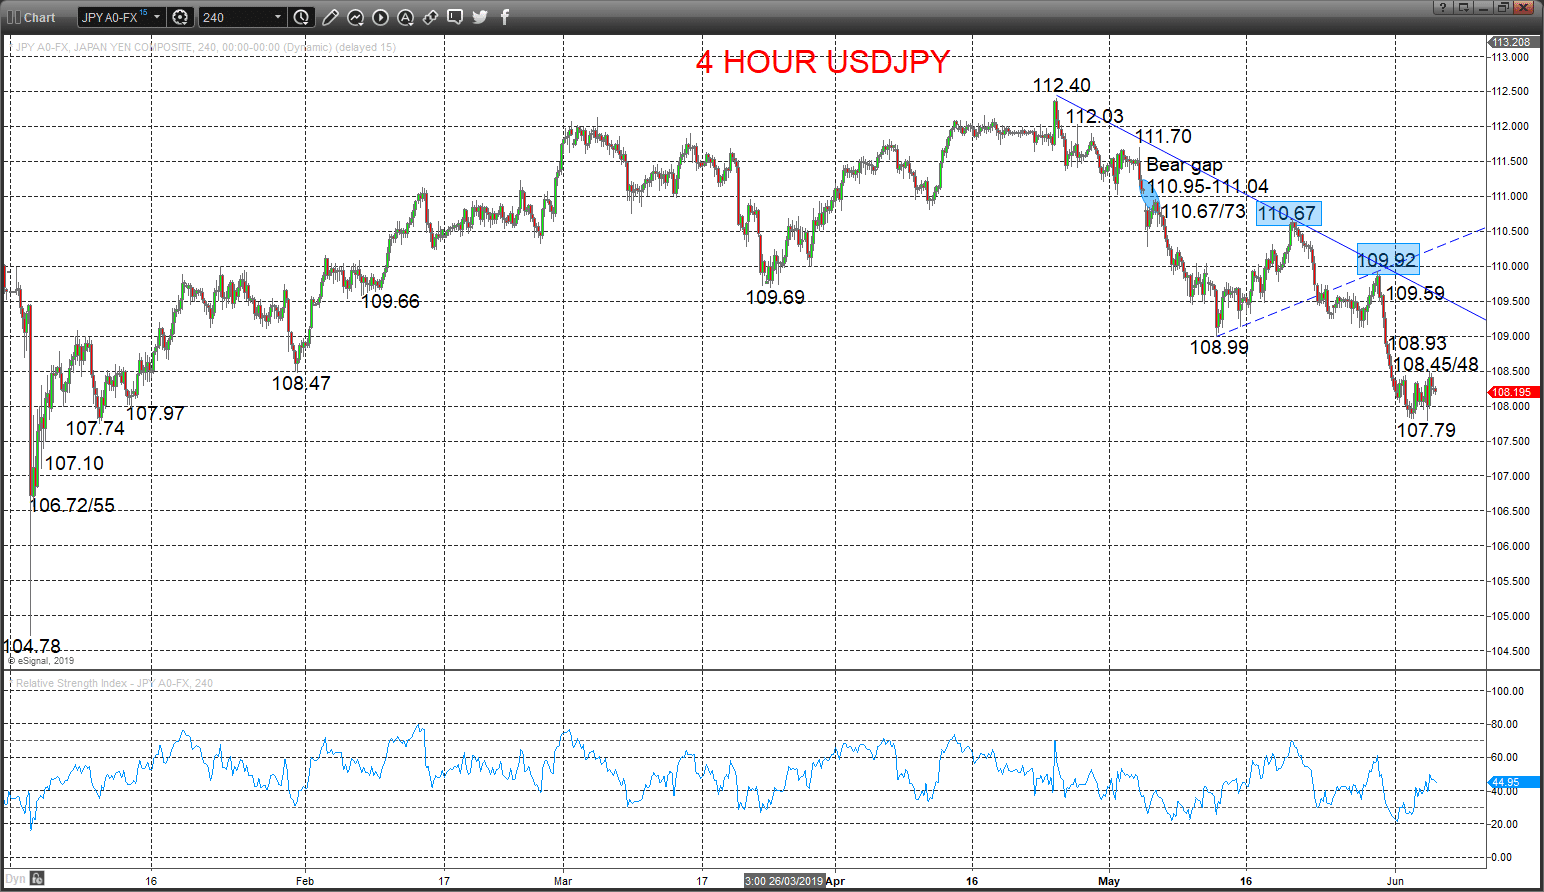Click the eSignal 2019 copyright text

point(41,661)
